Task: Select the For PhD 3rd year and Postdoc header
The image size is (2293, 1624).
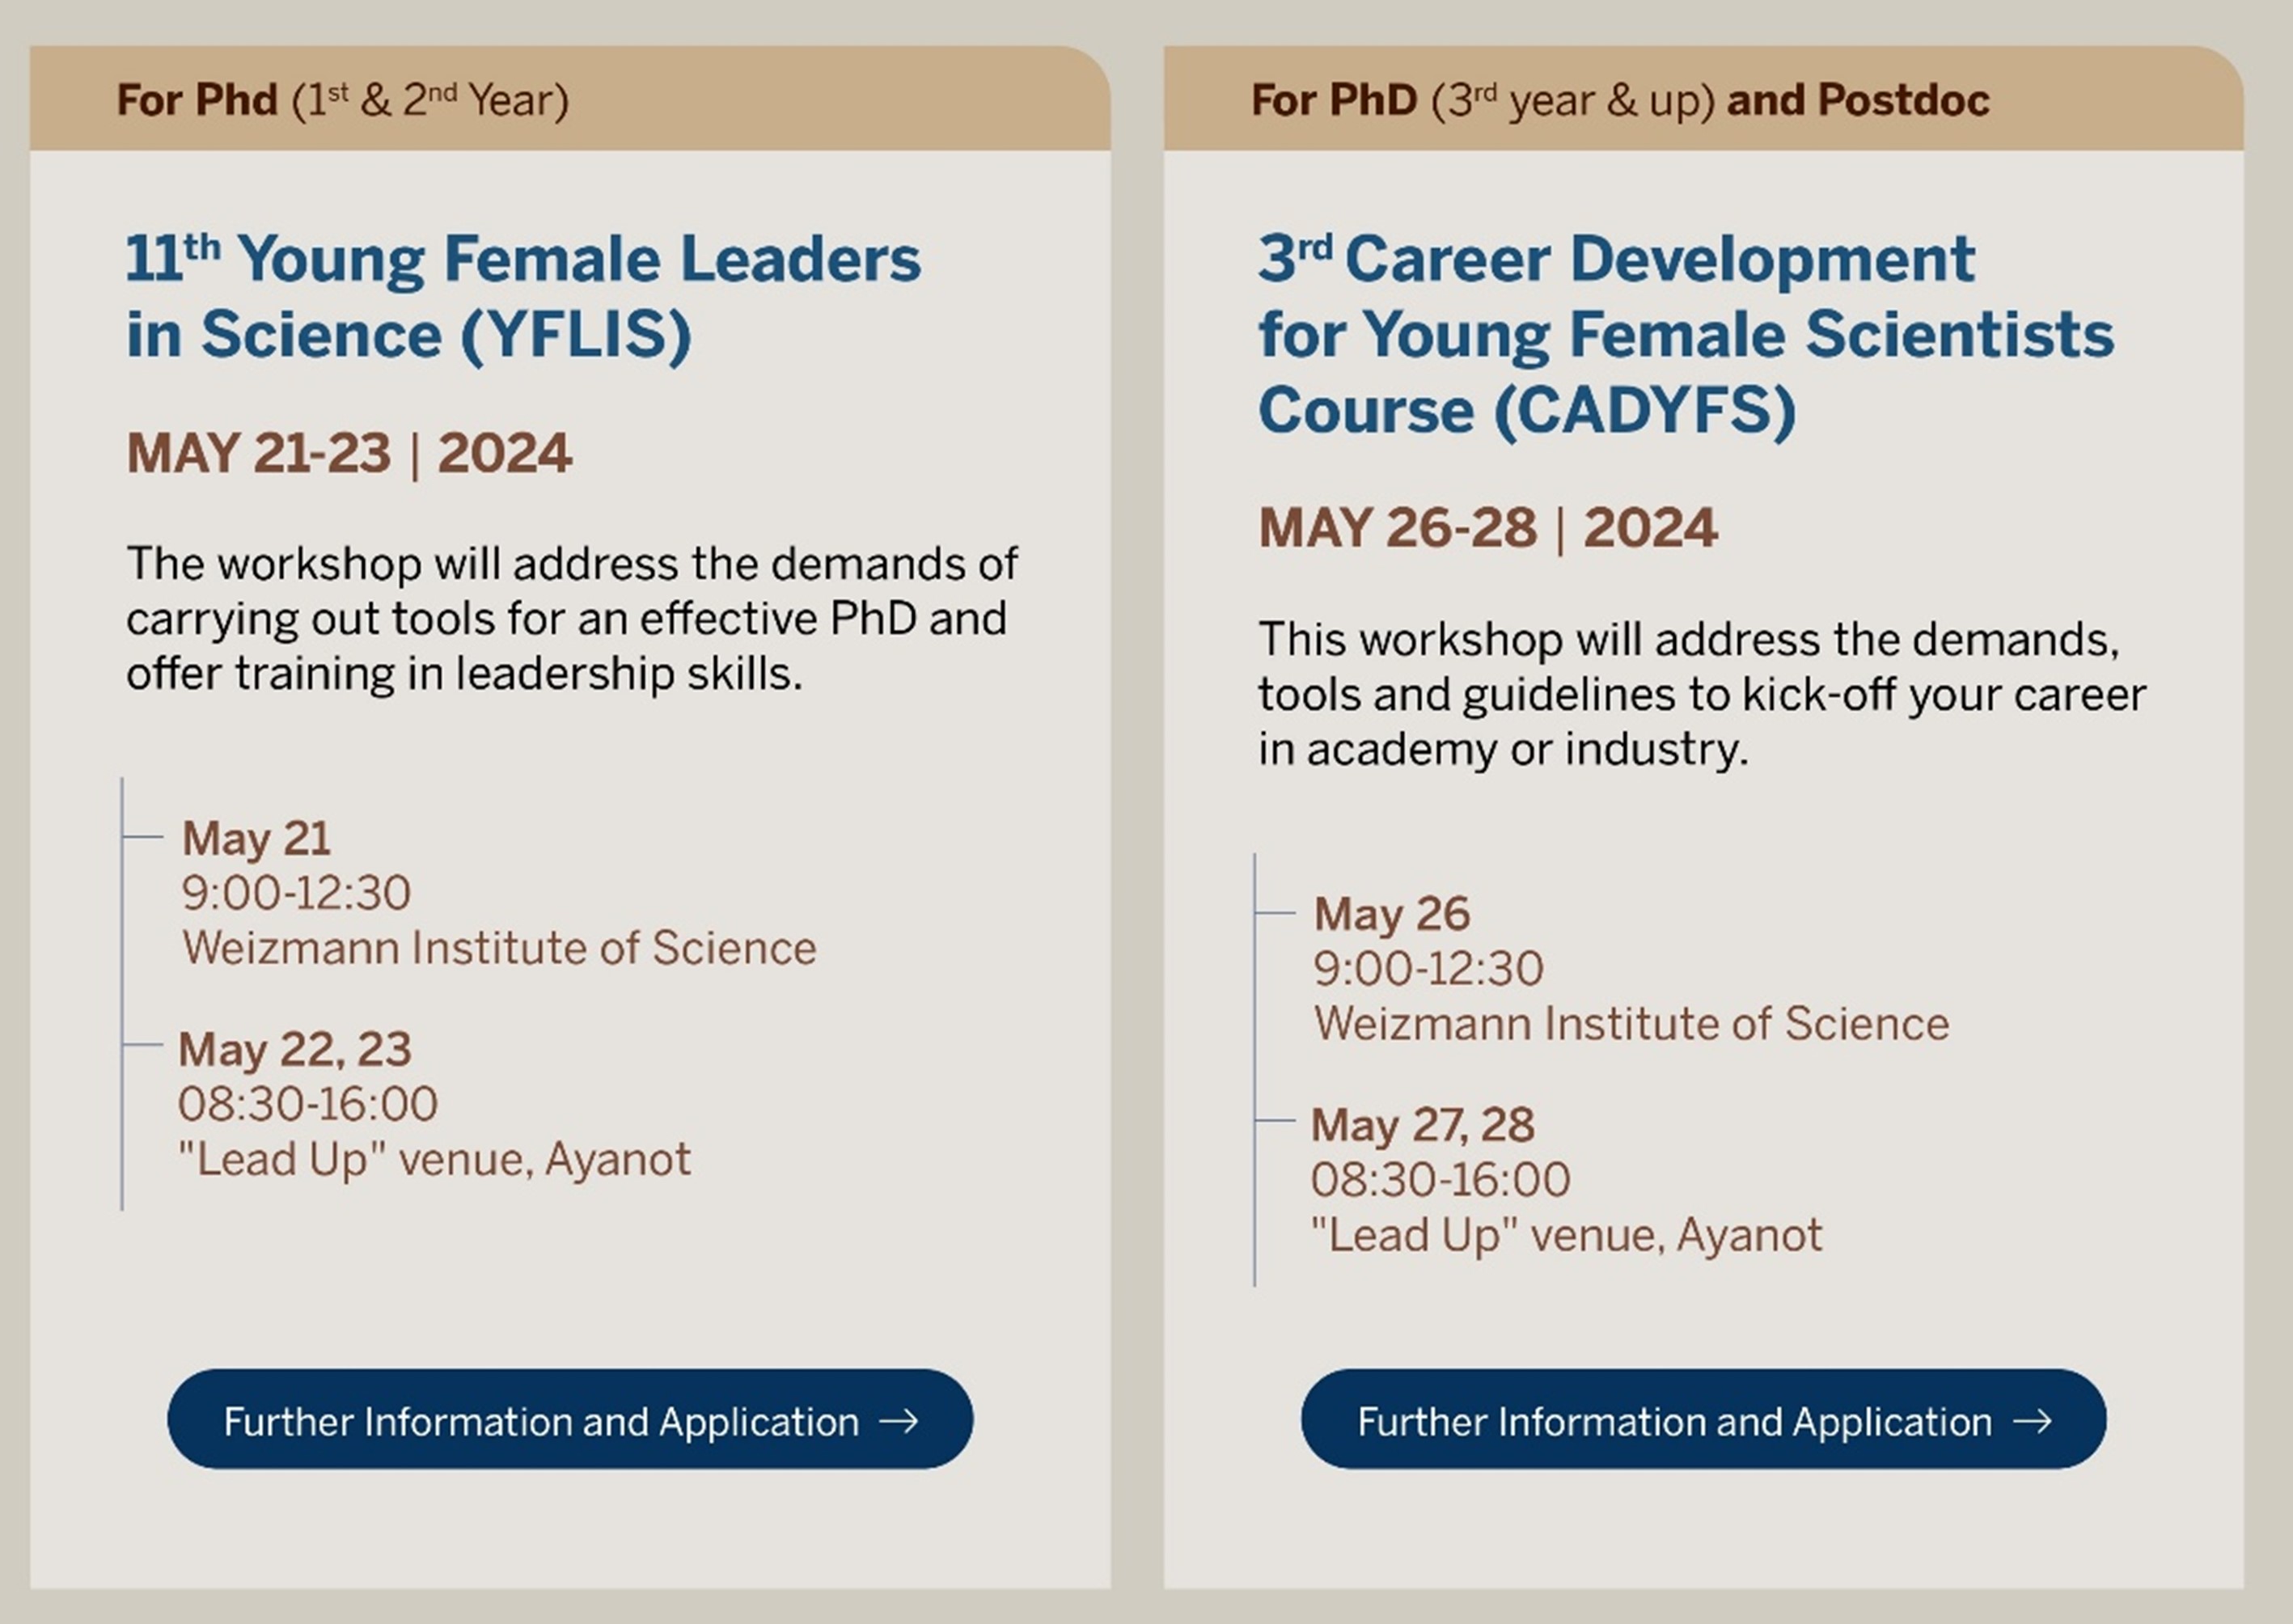Action: [1620, 100]
